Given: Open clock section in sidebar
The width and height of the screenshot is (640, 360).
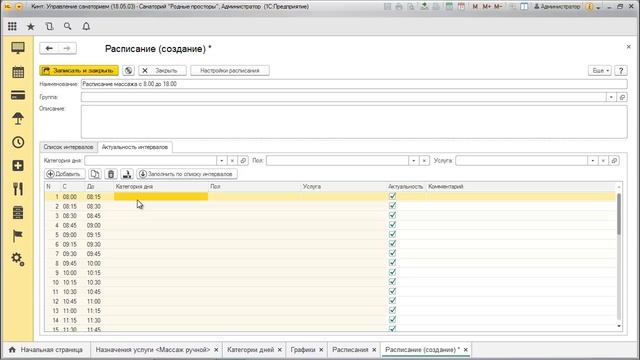Looking at the screenshot, I should click(18, 142).
